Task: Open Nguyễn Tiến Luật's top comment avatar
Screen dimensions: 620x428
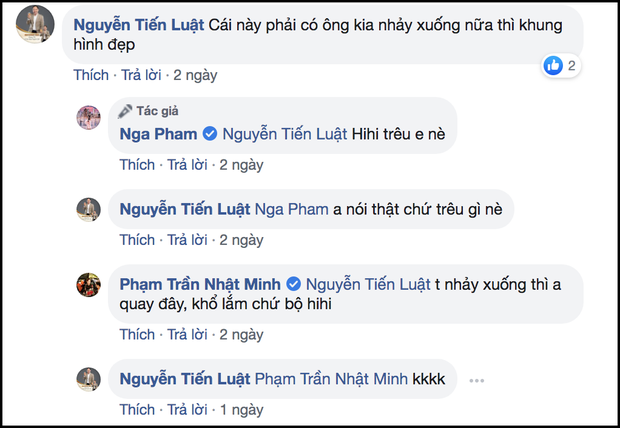Action: (x=36, y=32)
